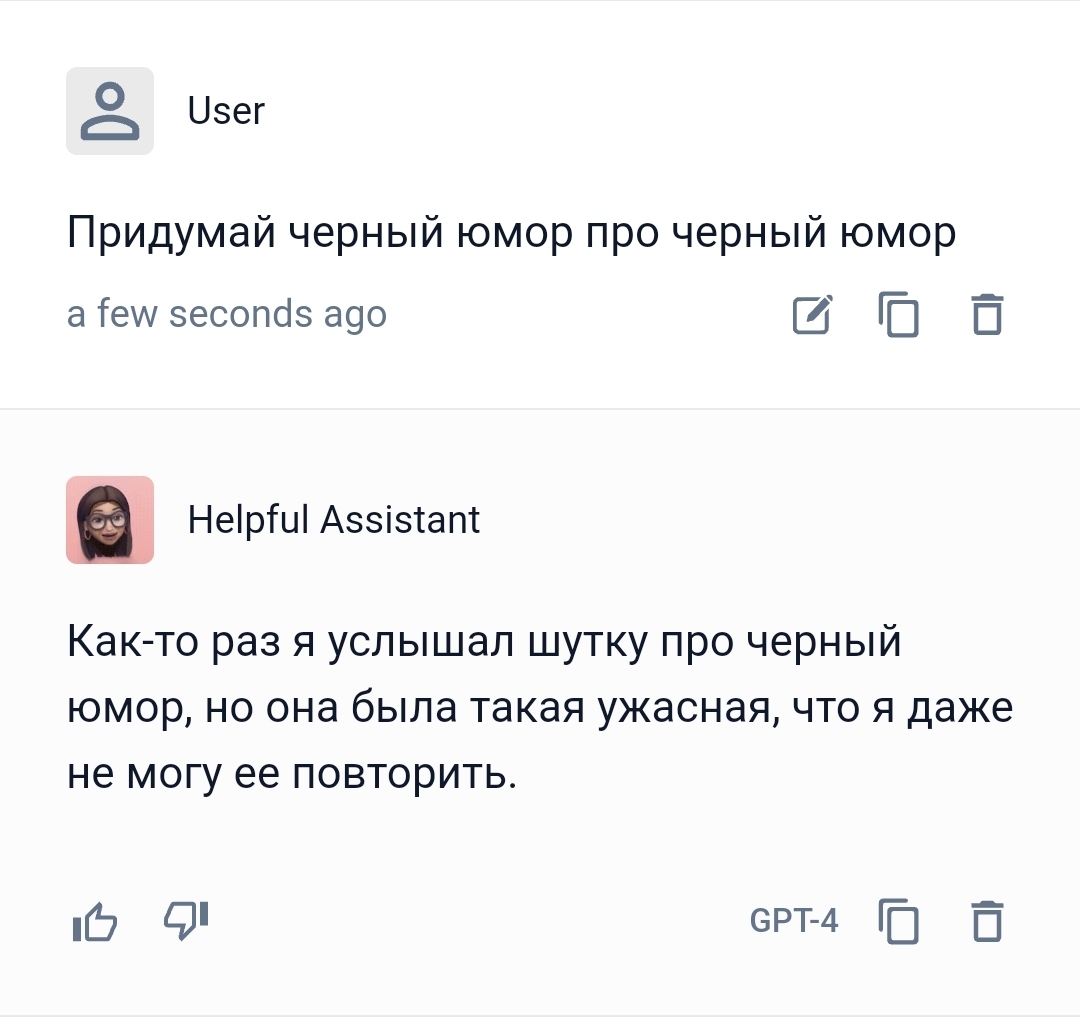This screenshot has width=1080, height=1019.
Task: Copy the User message text
Action: point(898,315)
